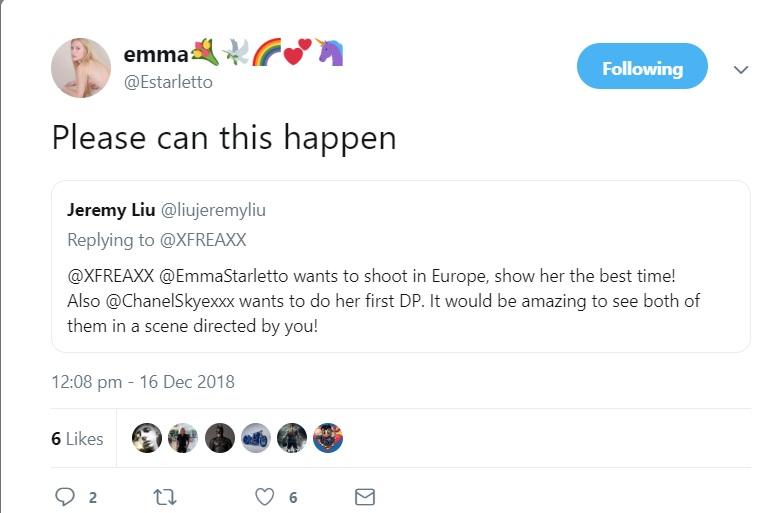This screenshot has width=771, height=513.
Task: Open emma's profile picture avatar
Action: [81, 68]
